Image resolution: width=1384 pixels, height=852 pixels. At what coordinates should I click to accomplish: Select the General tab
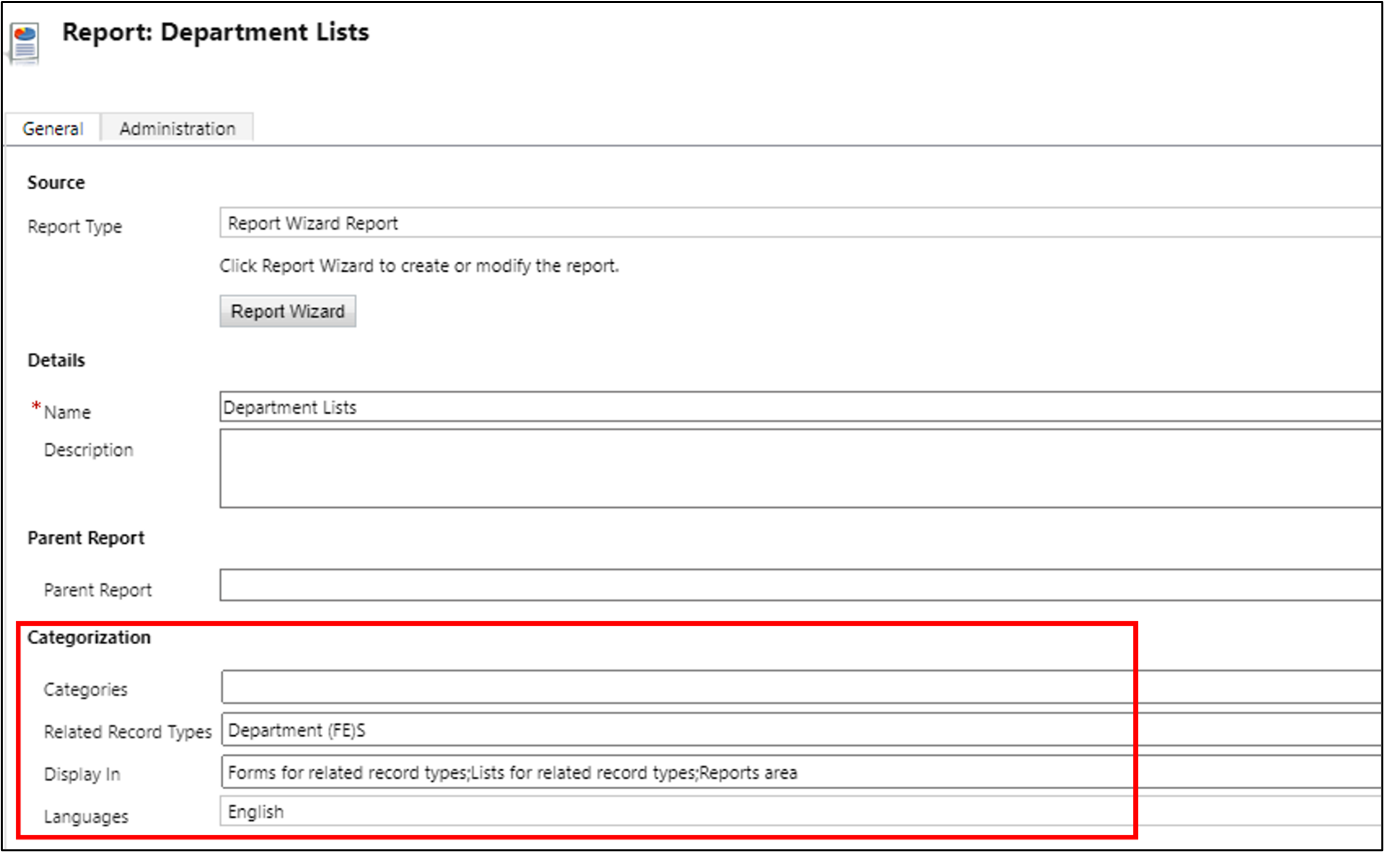click(53, 129)
